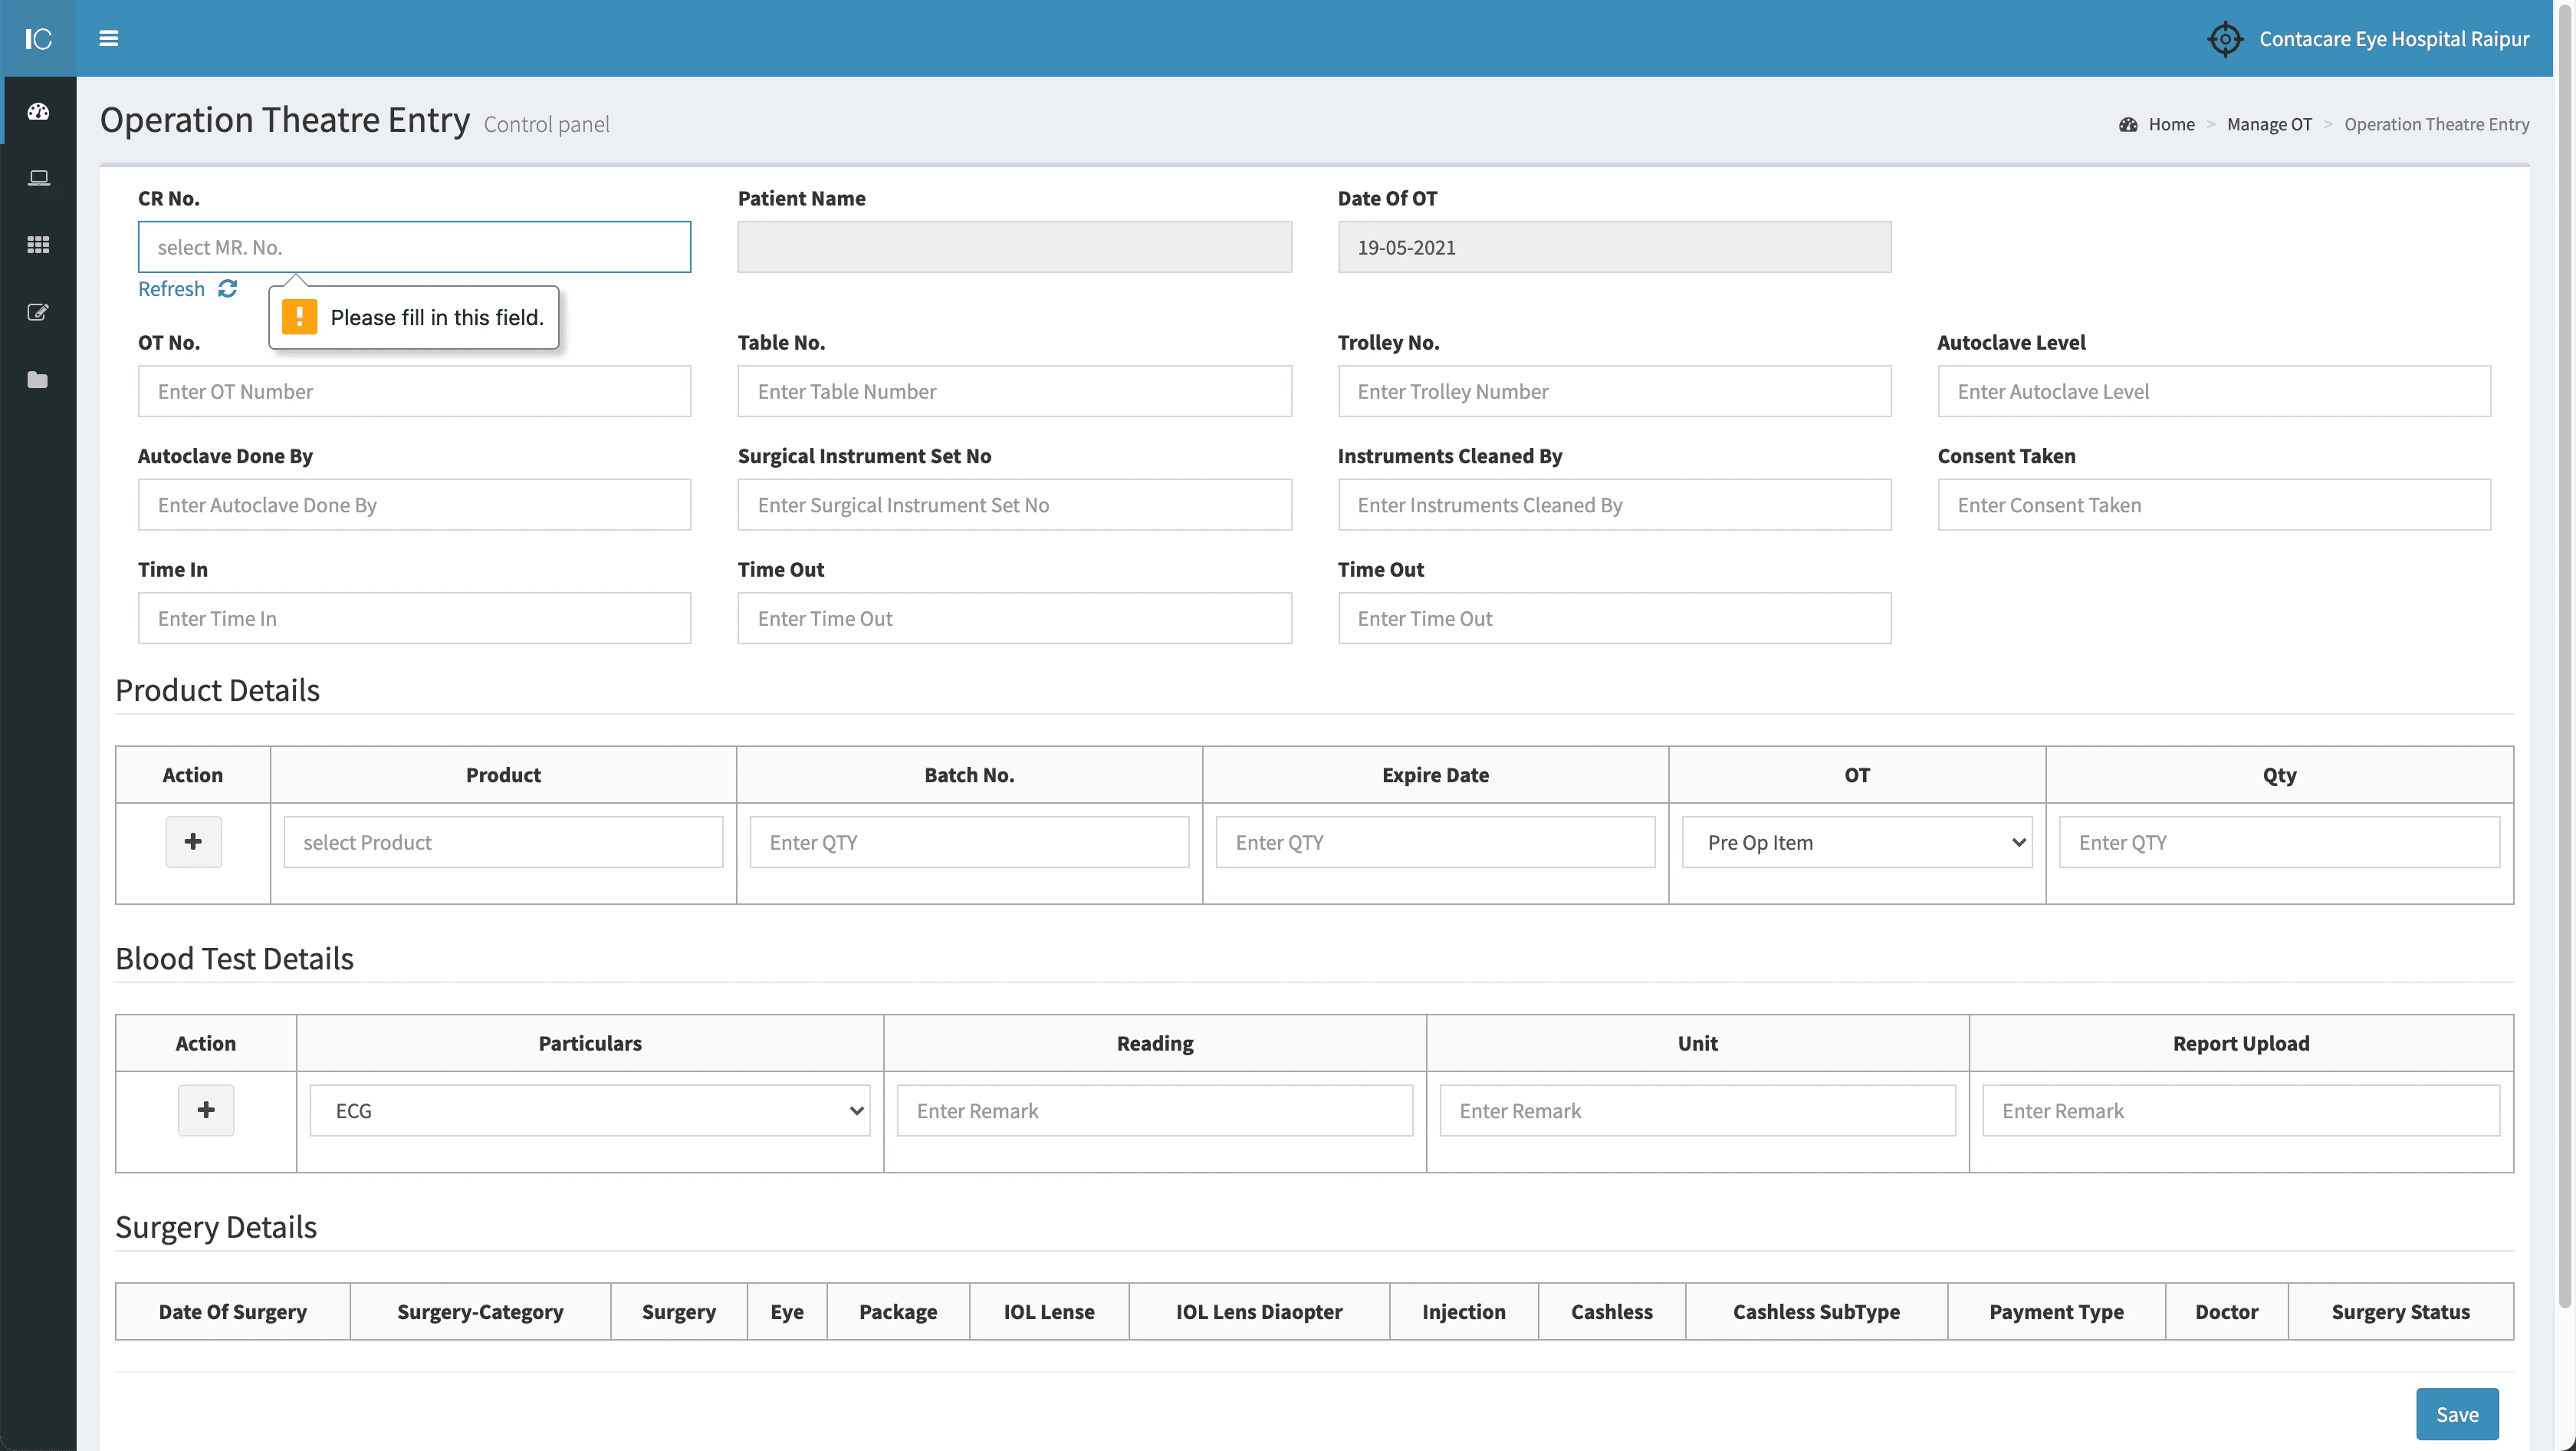
Task: Add a product row with plus button
Action: point(193,842)
